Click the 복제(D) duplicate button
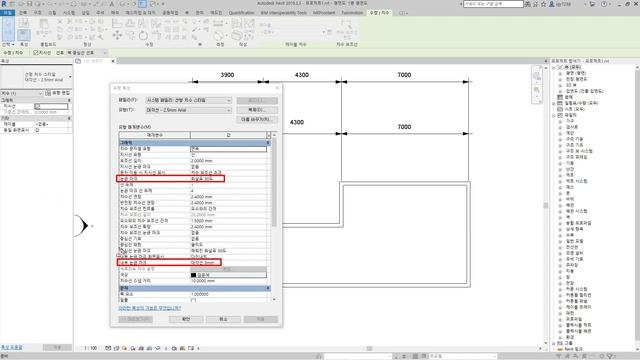The width and height of the screenshot is (640, 360). (x=257, y=110)
